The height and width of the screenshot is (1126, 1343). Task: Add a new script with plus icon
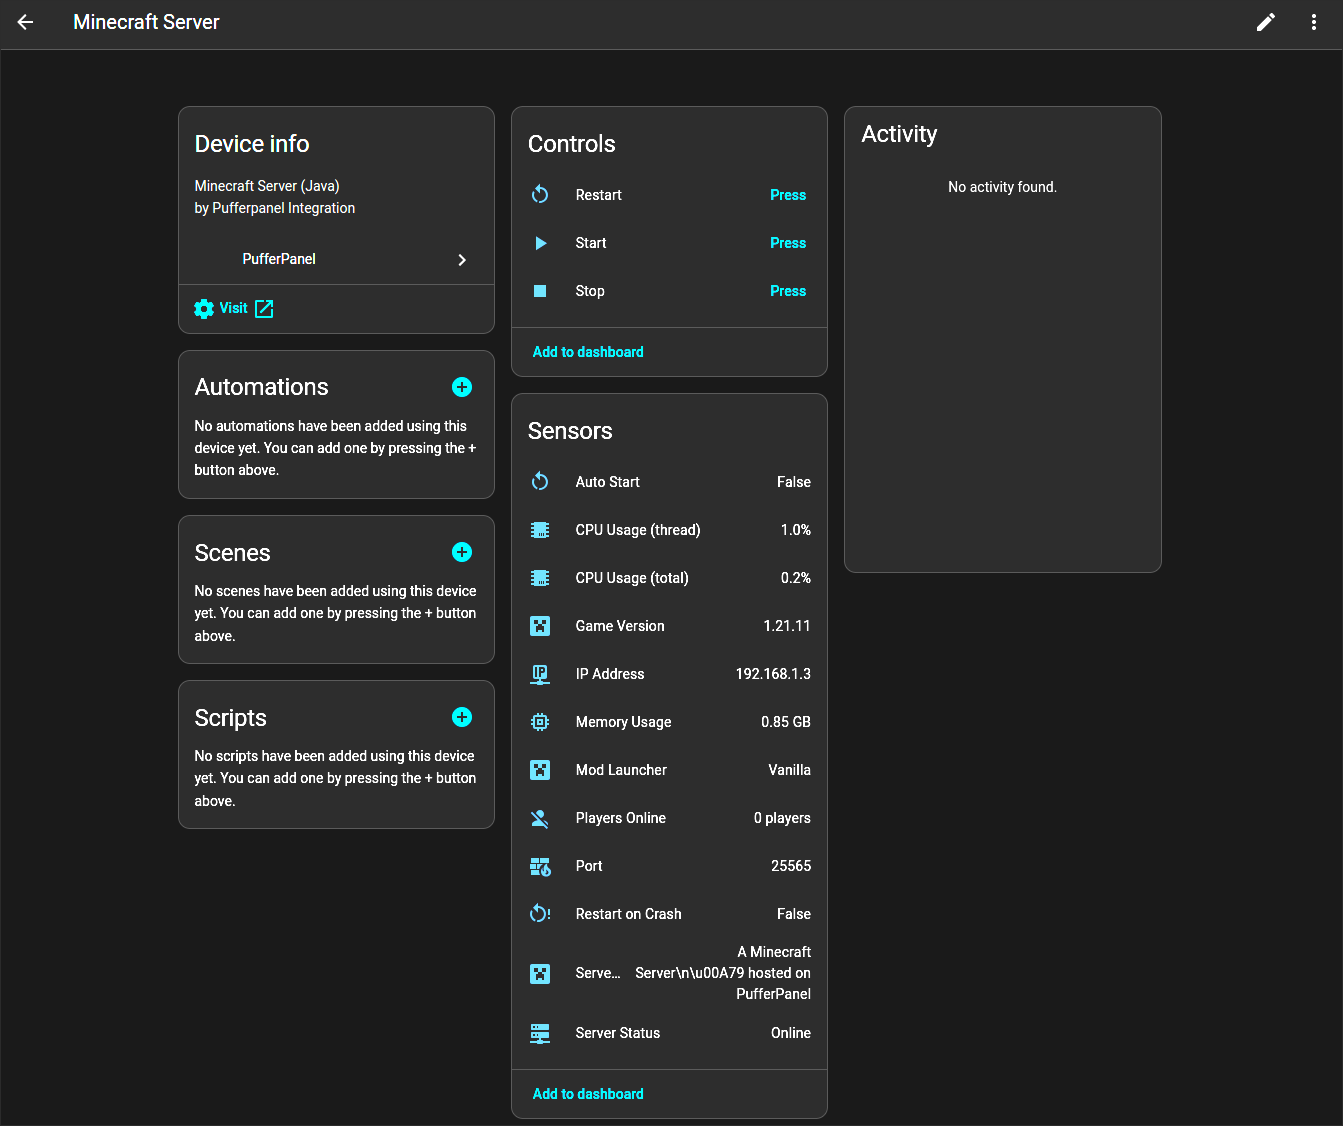click(462, 717)
